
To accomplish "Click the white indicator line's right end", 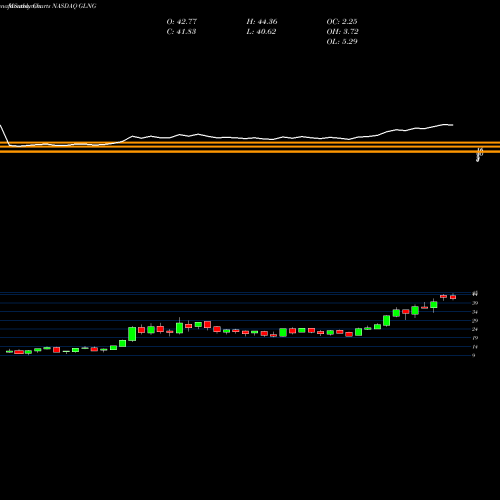I will 452,125.
